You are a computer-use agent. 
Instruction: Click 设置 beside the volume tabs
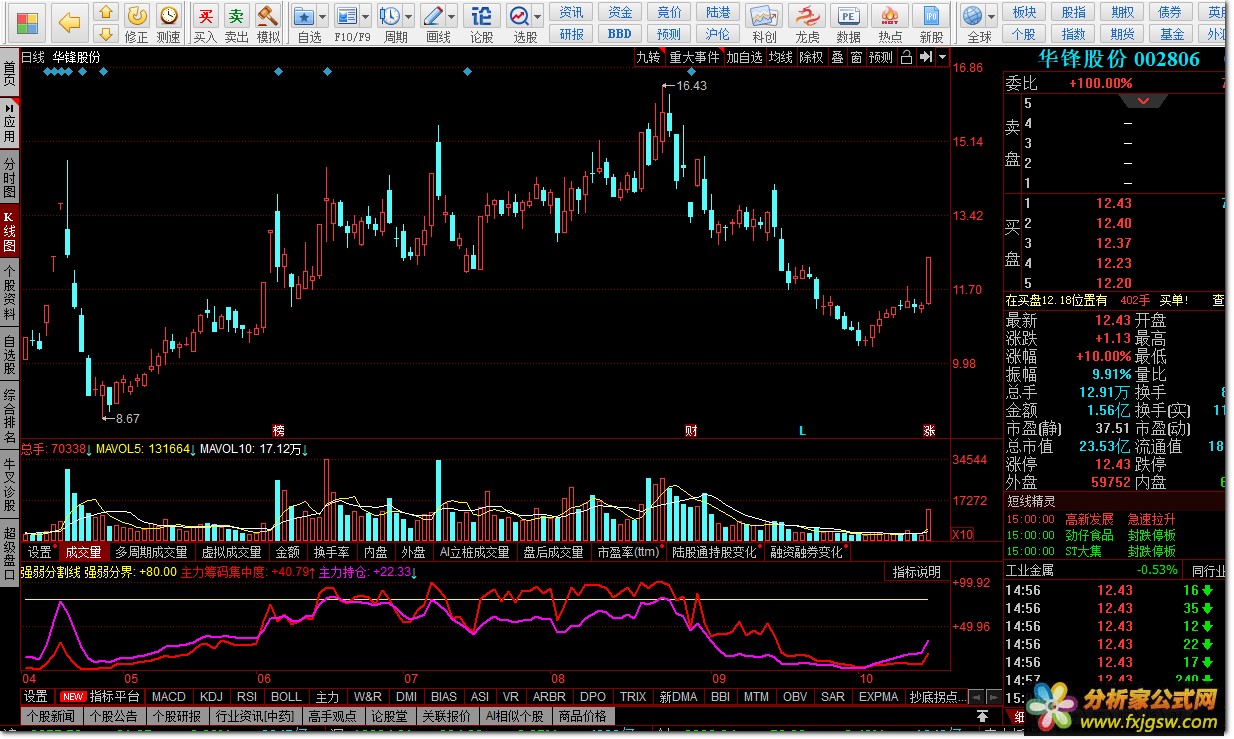(39, 552)
